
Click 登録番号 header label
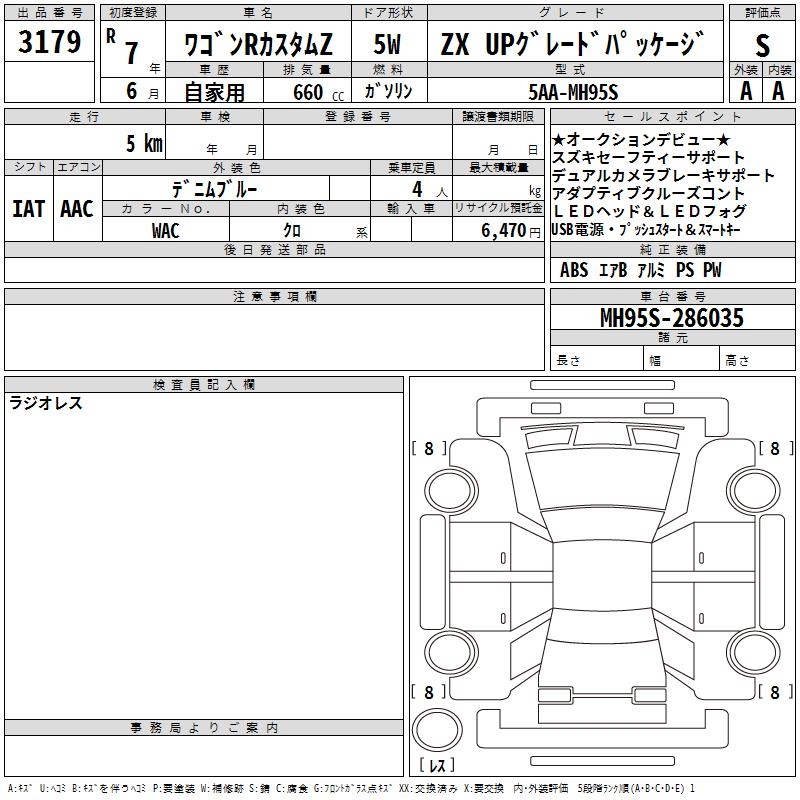tap(358, 116)
